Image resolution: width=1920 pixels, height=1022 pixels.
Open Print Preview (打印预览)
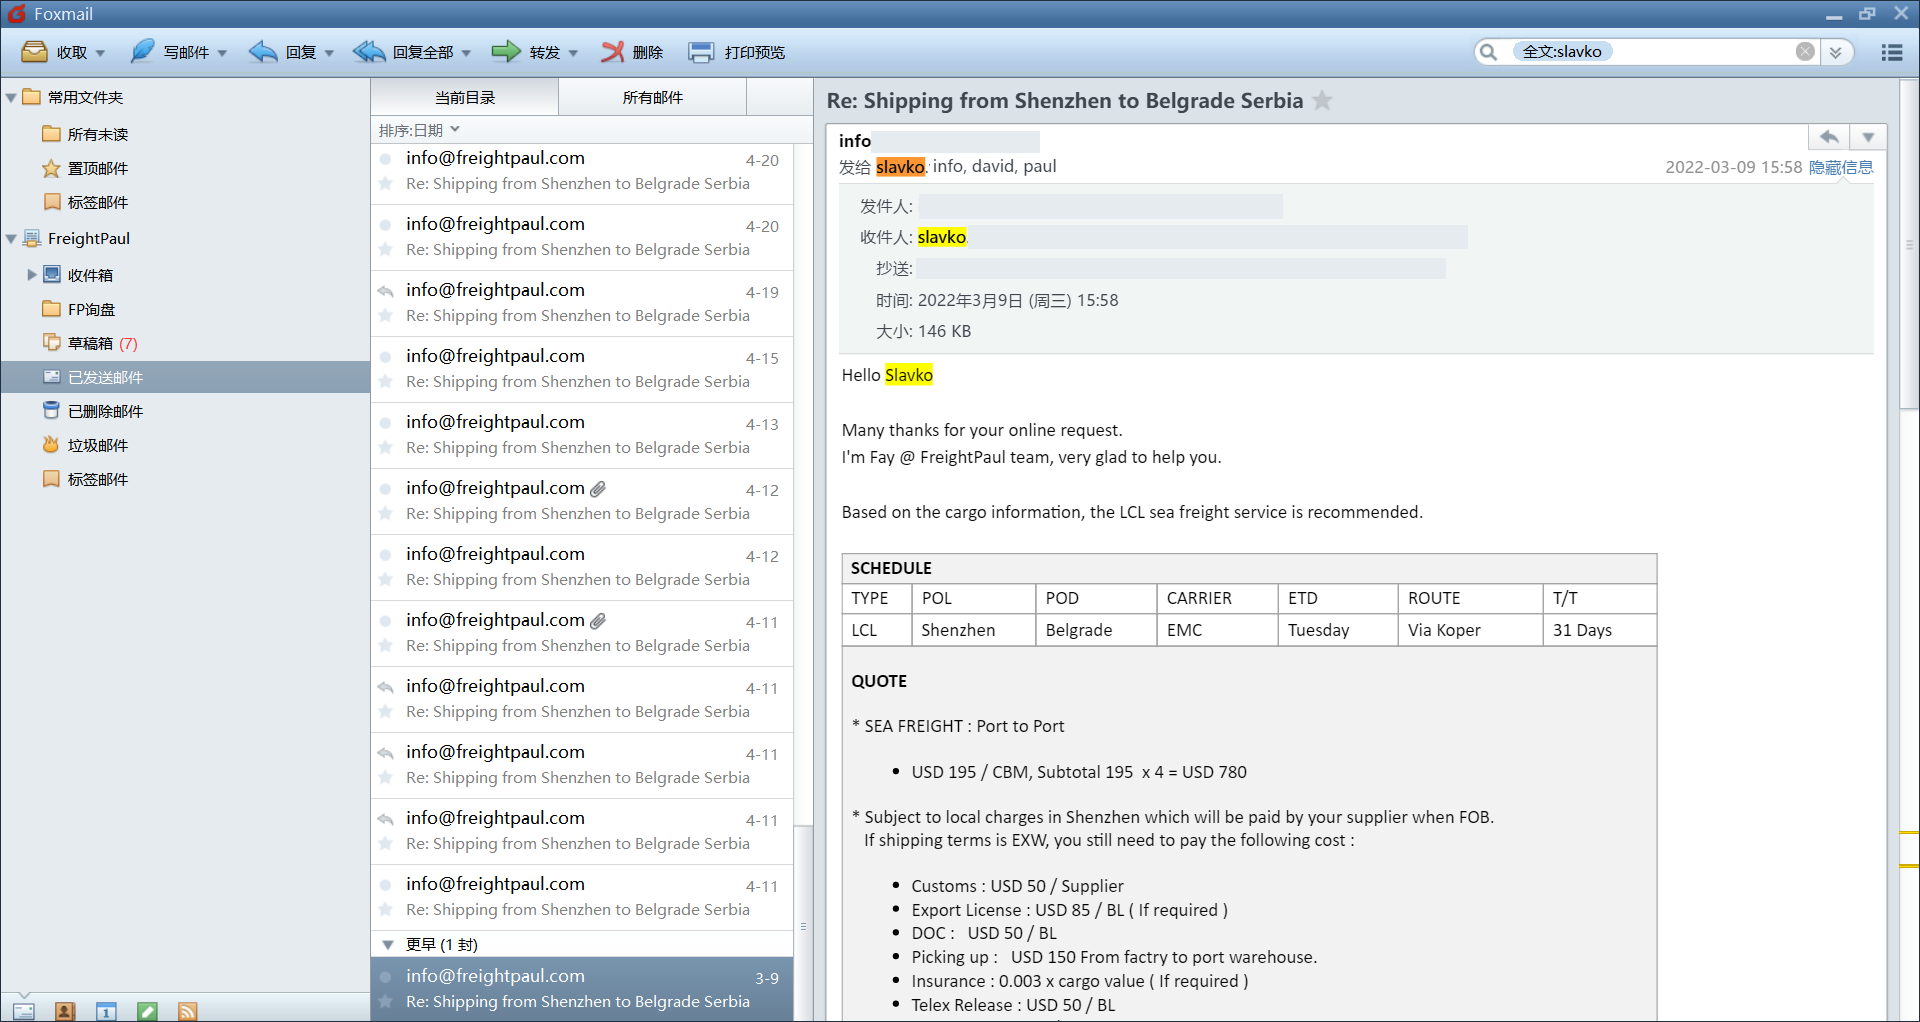737,52
